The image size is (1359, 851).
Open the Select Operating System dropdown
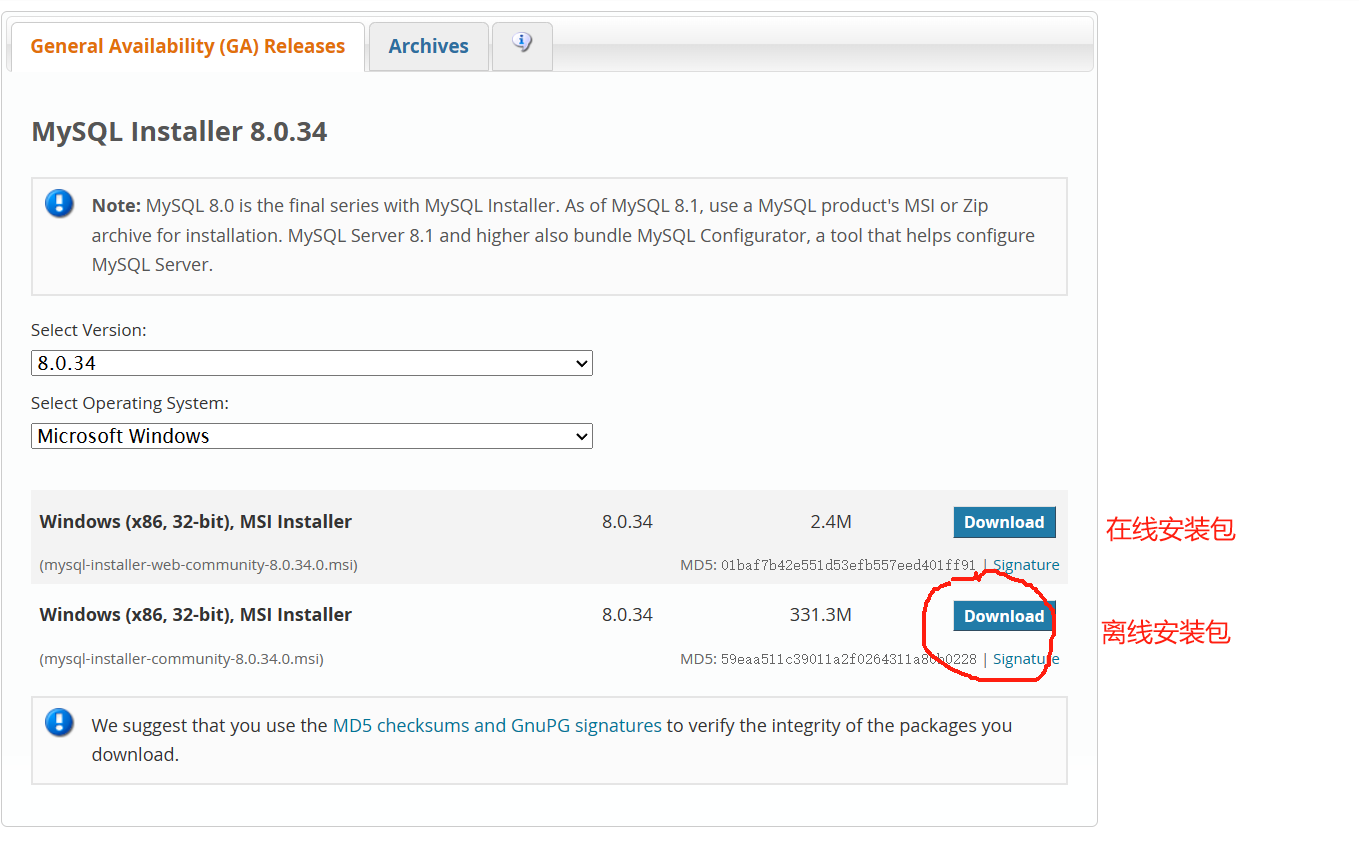click(312, 436)
